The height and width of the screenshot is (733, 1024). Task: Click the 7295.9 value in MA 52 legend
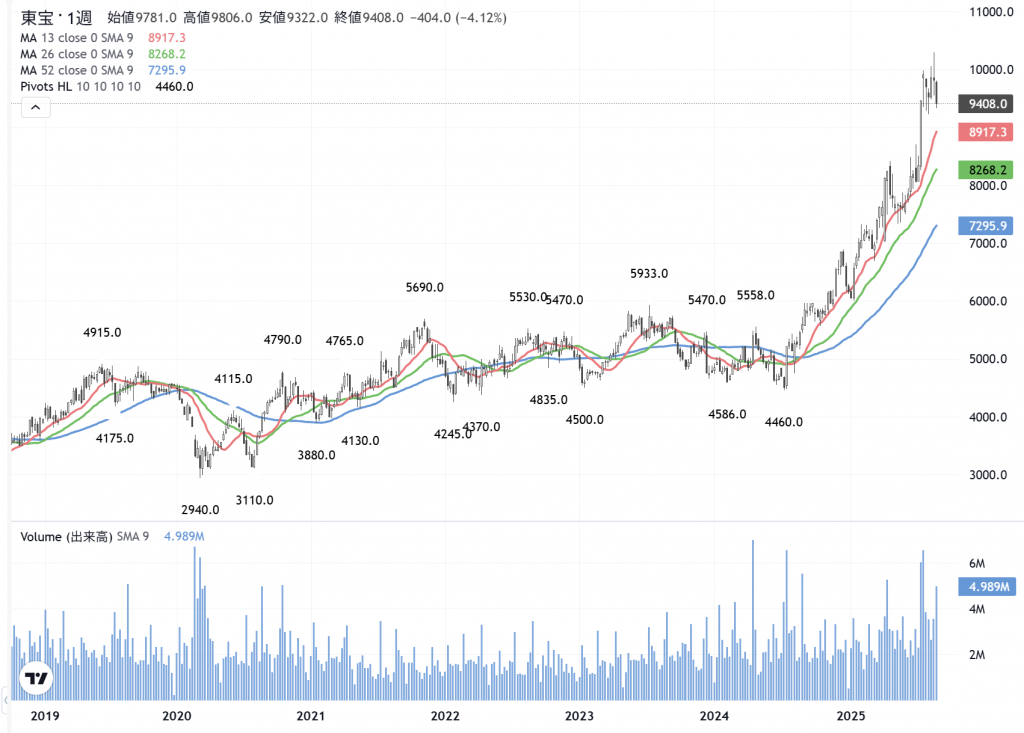tap(167, 71)
